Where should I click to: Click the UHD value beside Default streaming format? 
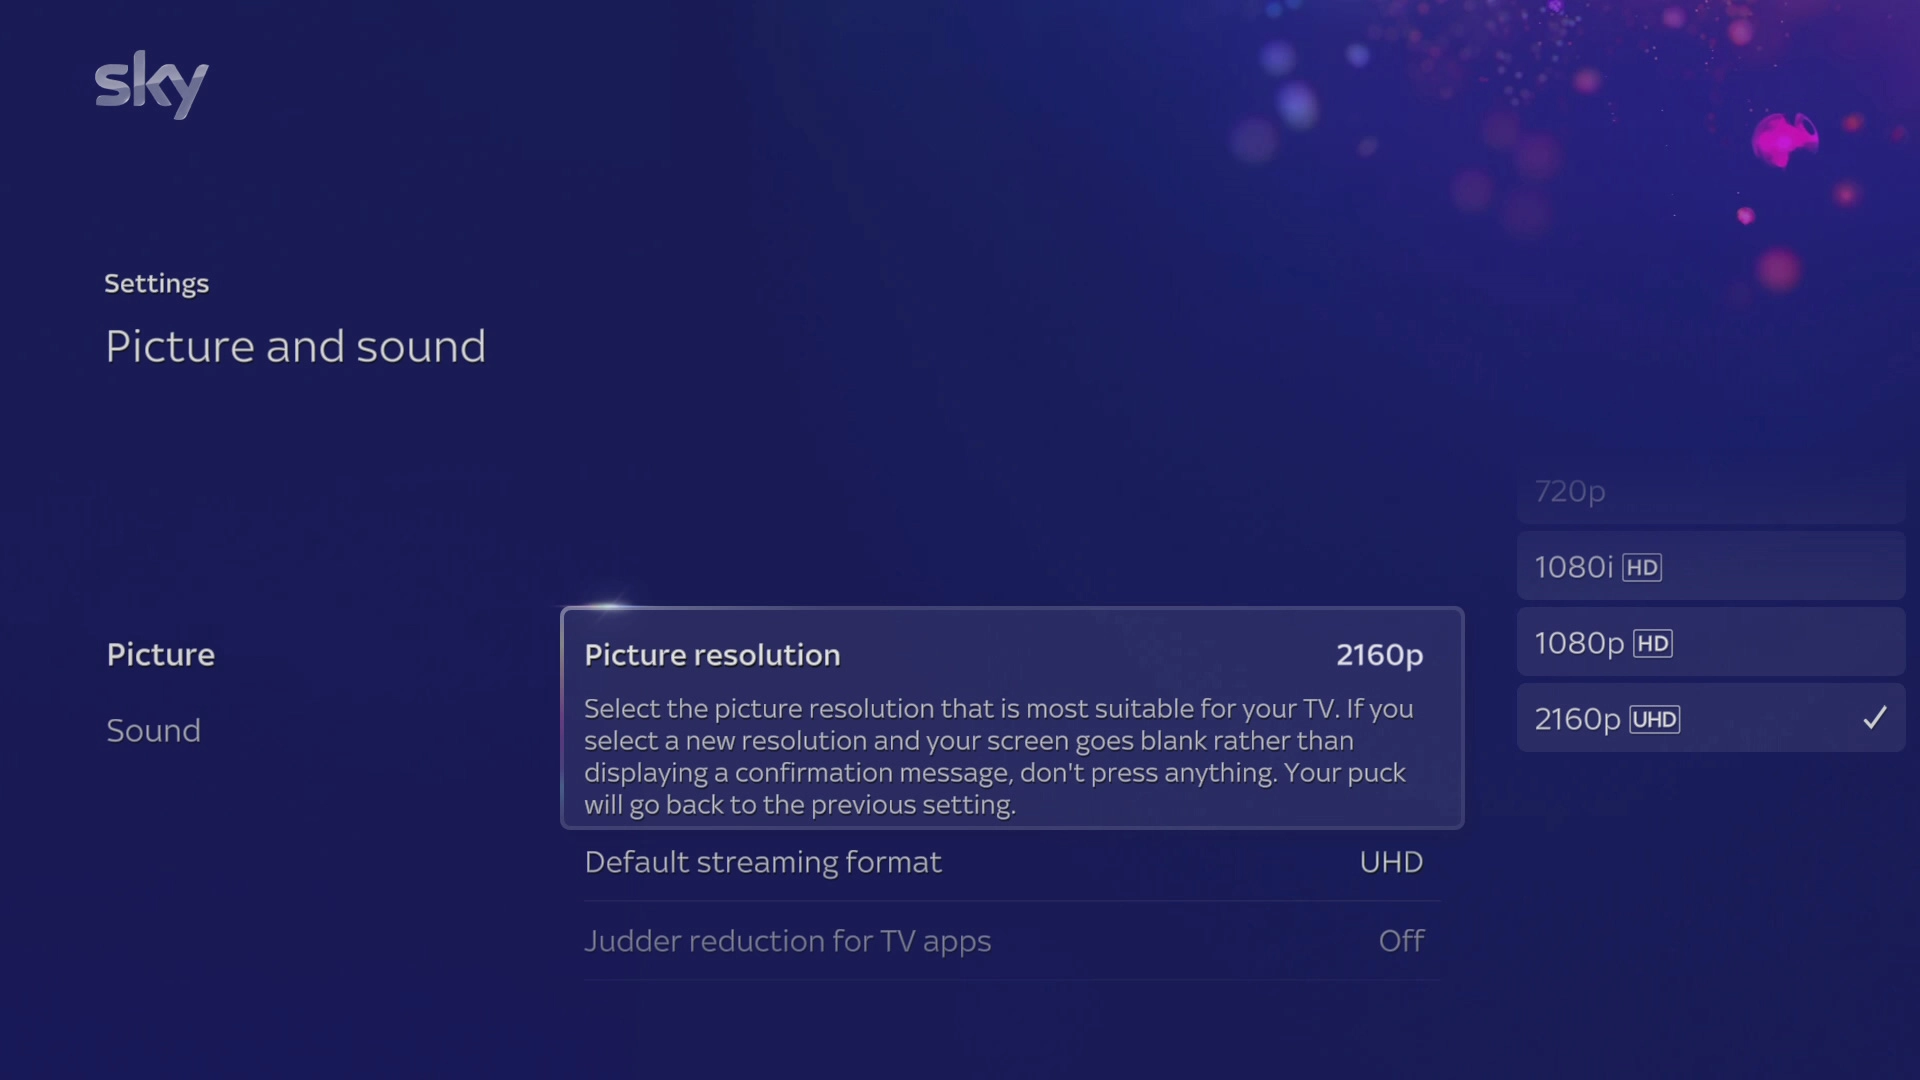[x=1391, y=862]
